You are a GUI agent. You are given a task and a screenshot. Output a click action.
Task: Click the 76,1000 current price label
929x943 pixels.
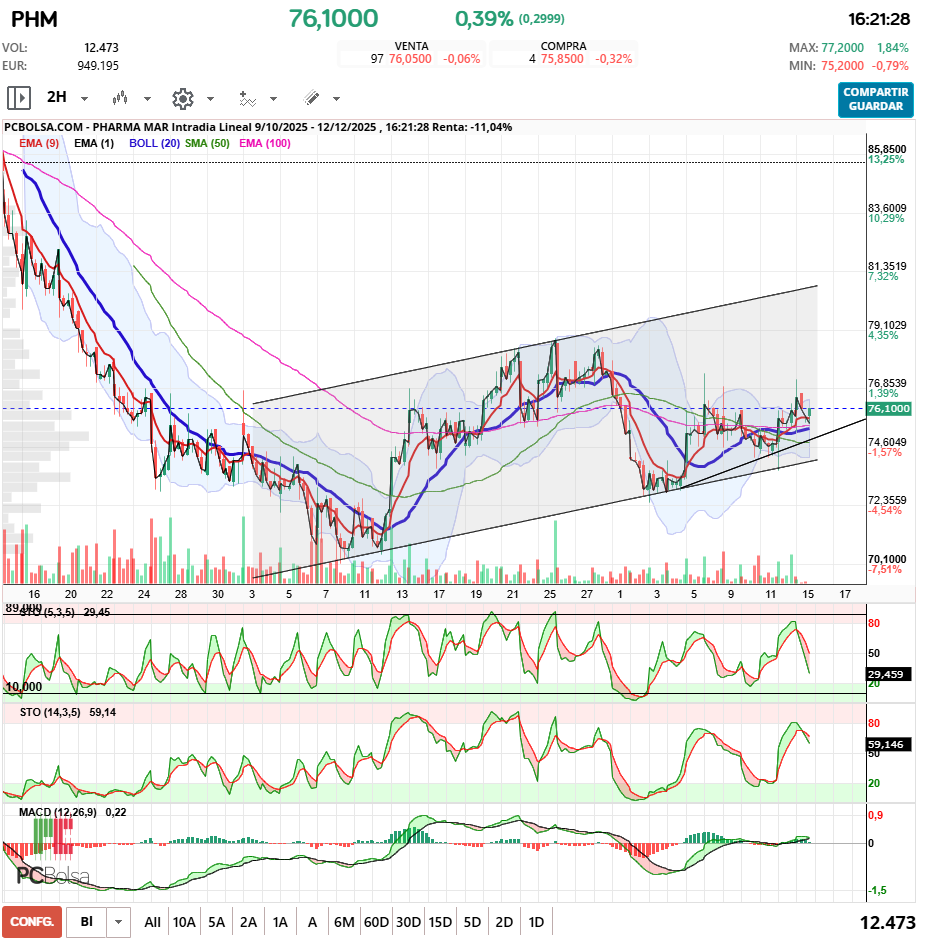(887, 409)
